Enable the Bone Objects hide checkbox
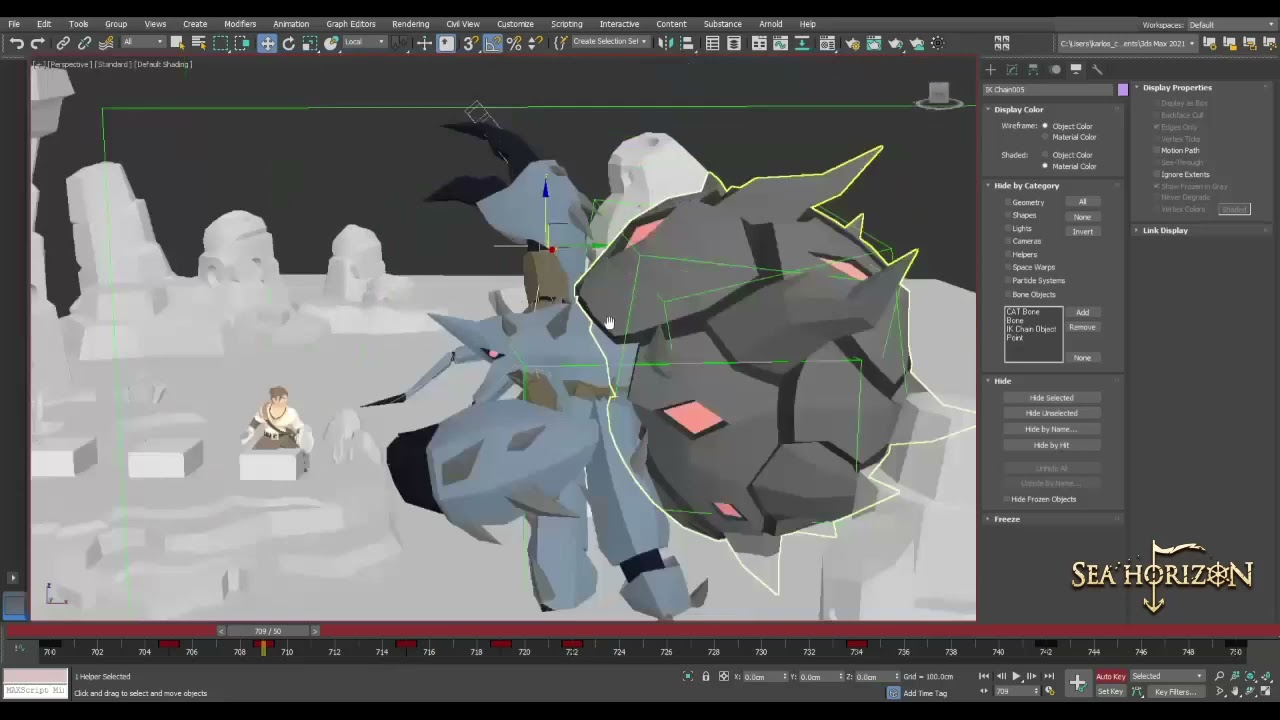The height and width of the screenshot is (720, 1280). [x=1007, y=294]
